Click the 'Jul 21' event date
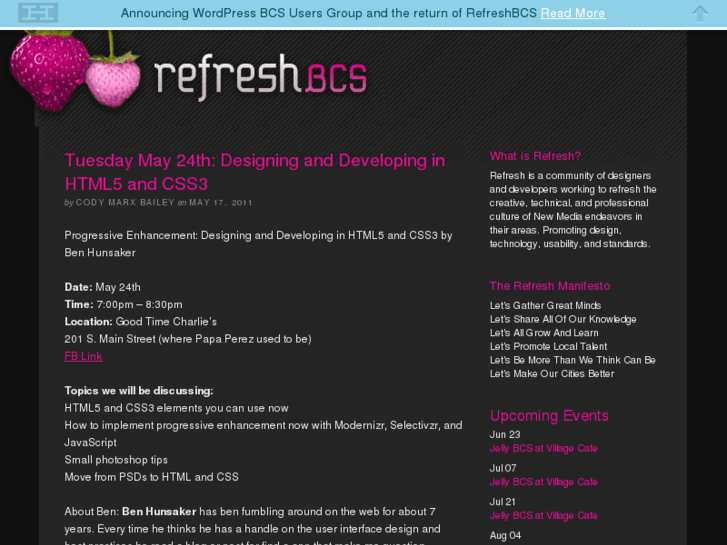 503,501
